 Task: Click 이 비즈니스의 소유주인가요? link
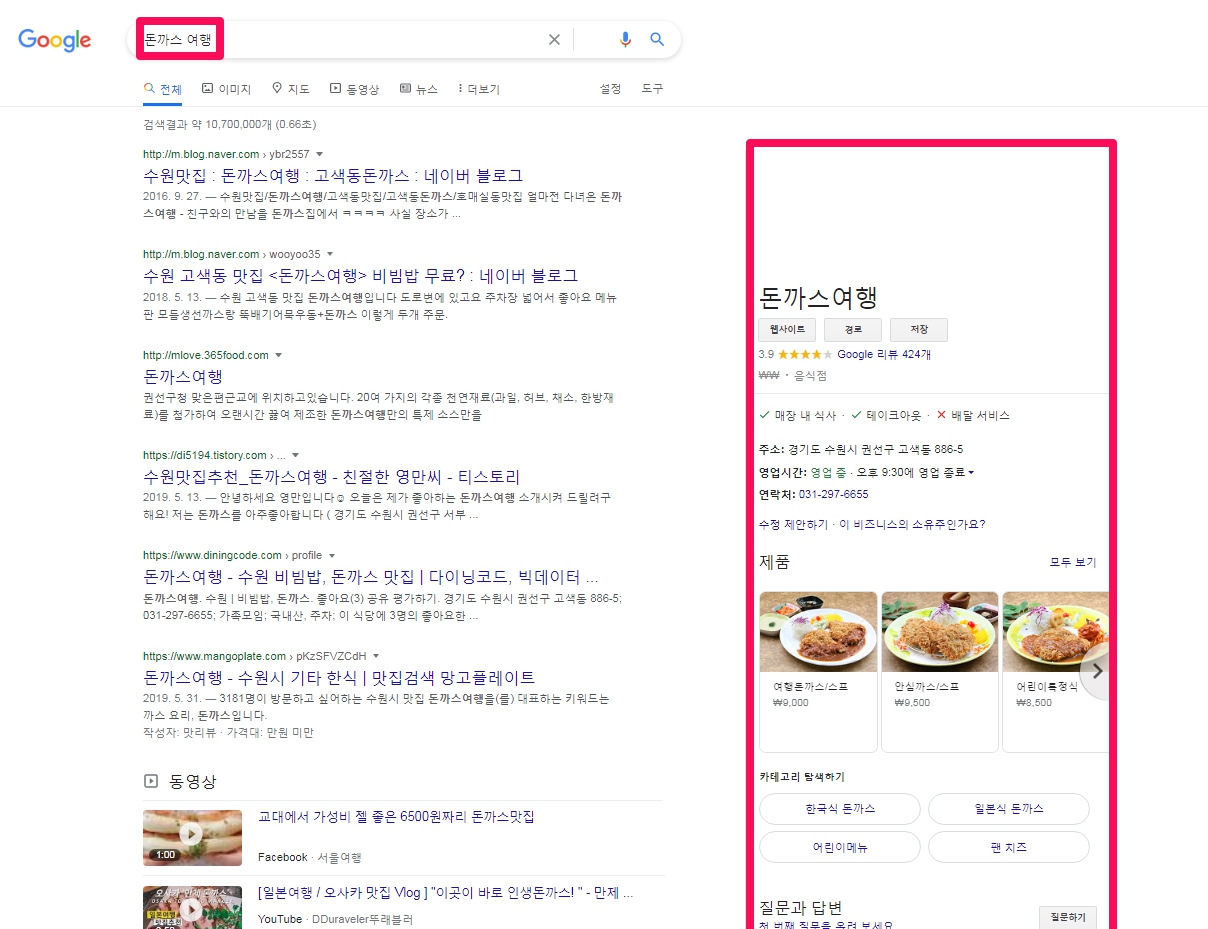click(912, 524)
